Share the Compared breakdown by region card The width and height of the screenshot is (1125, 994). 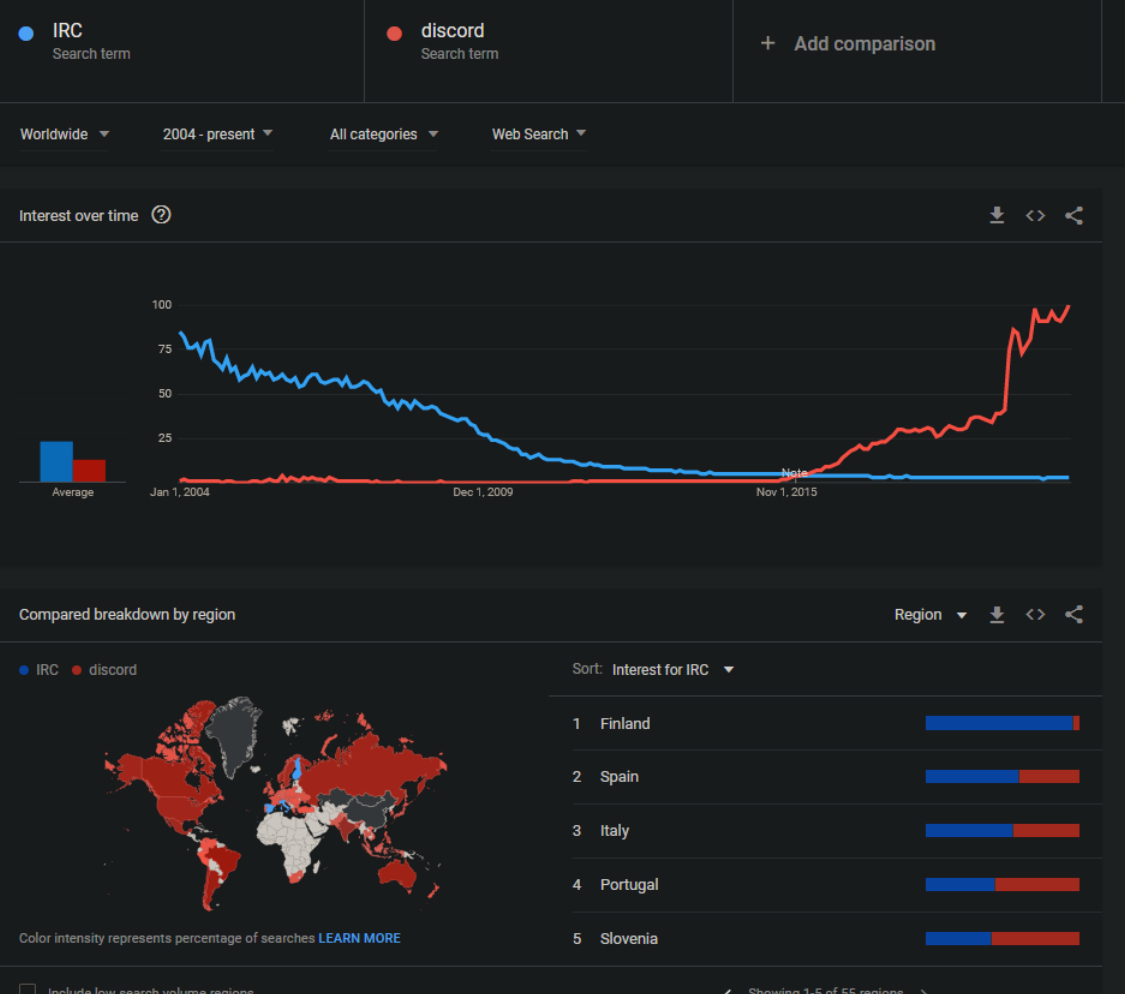(x=1073, y=614)
